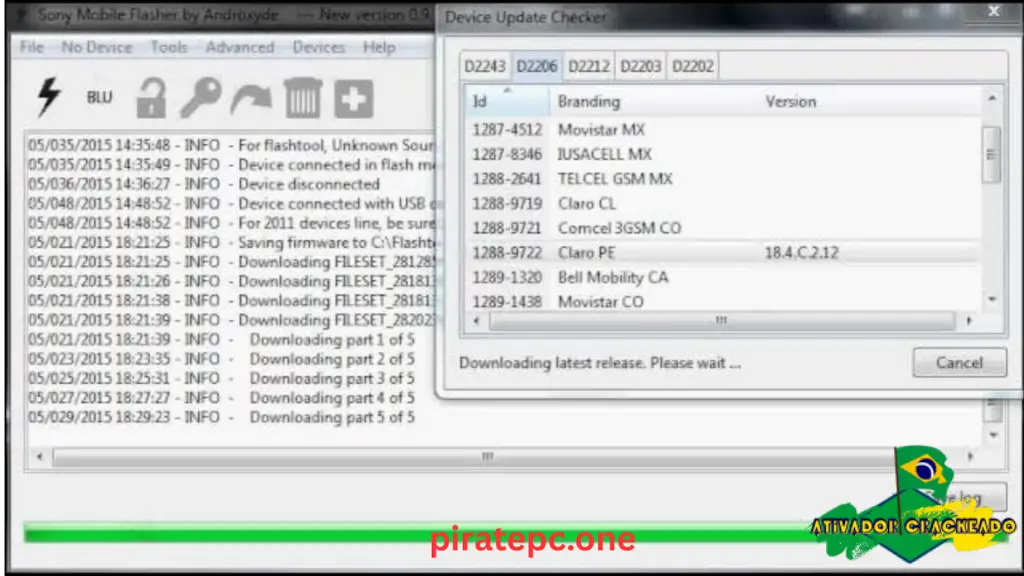Sort the list by Id column
Screen dimensions: 1024x576
(x=507, y=101)
